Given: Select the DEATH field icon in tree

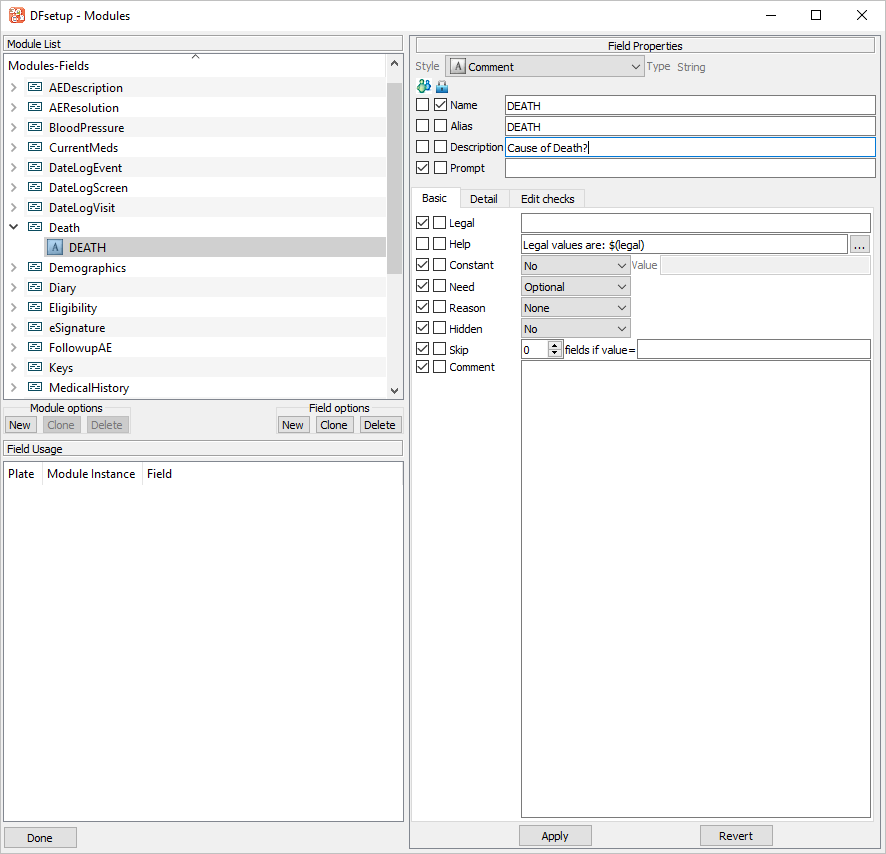Looking at the screenshot, I should click(x=55, y=248).
